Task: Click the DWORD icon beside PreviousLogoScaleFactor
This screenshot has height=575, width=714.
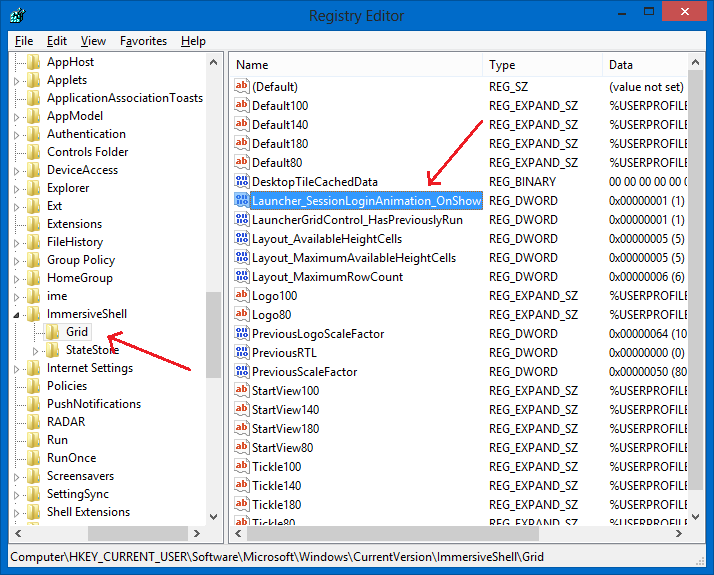Action: click(241, 333)
